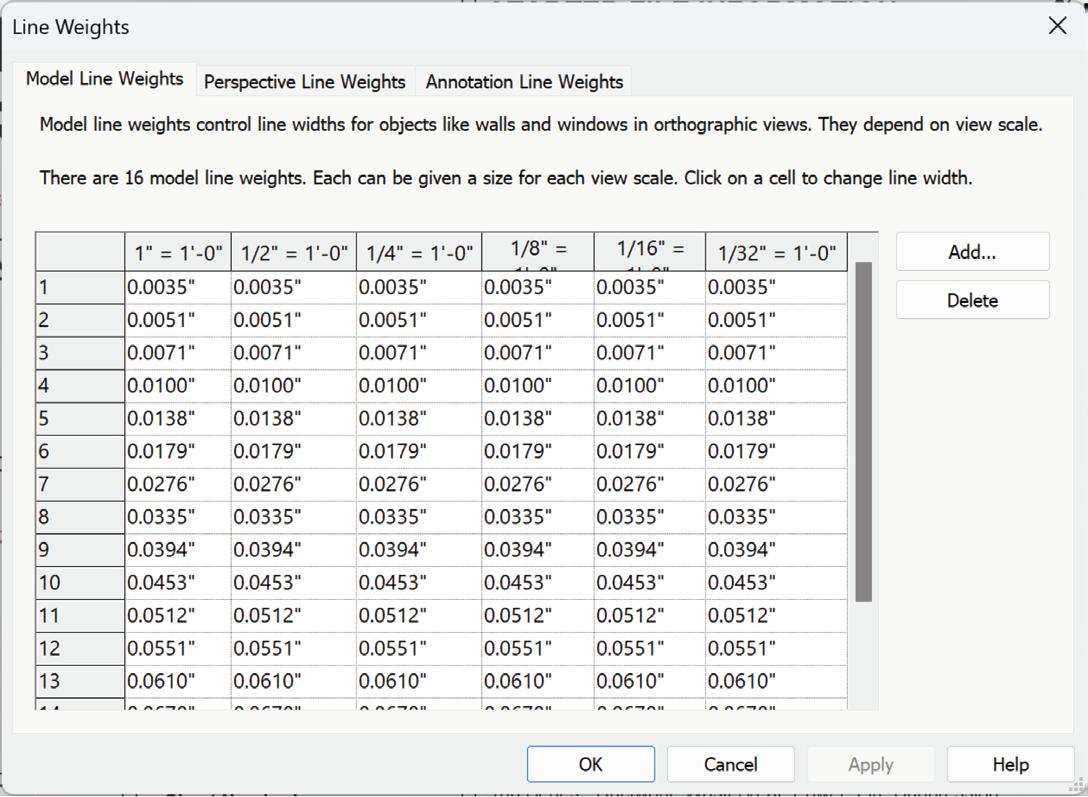This screenshot has height=797, width=1088.
Task: Switch to Perspective Line Weights tab
Action: [x=305, y=81]
